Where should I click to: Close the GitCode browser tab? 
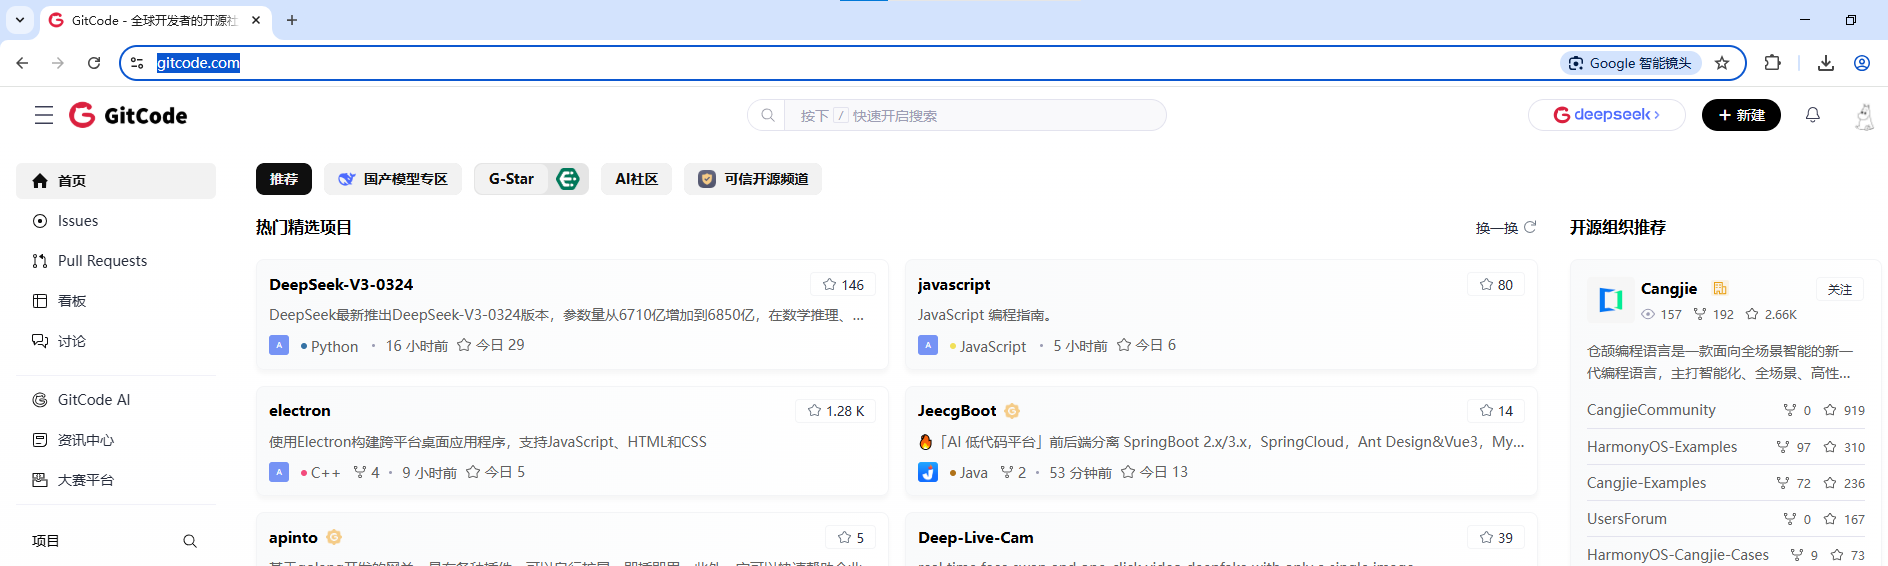(x=256, y=20)
